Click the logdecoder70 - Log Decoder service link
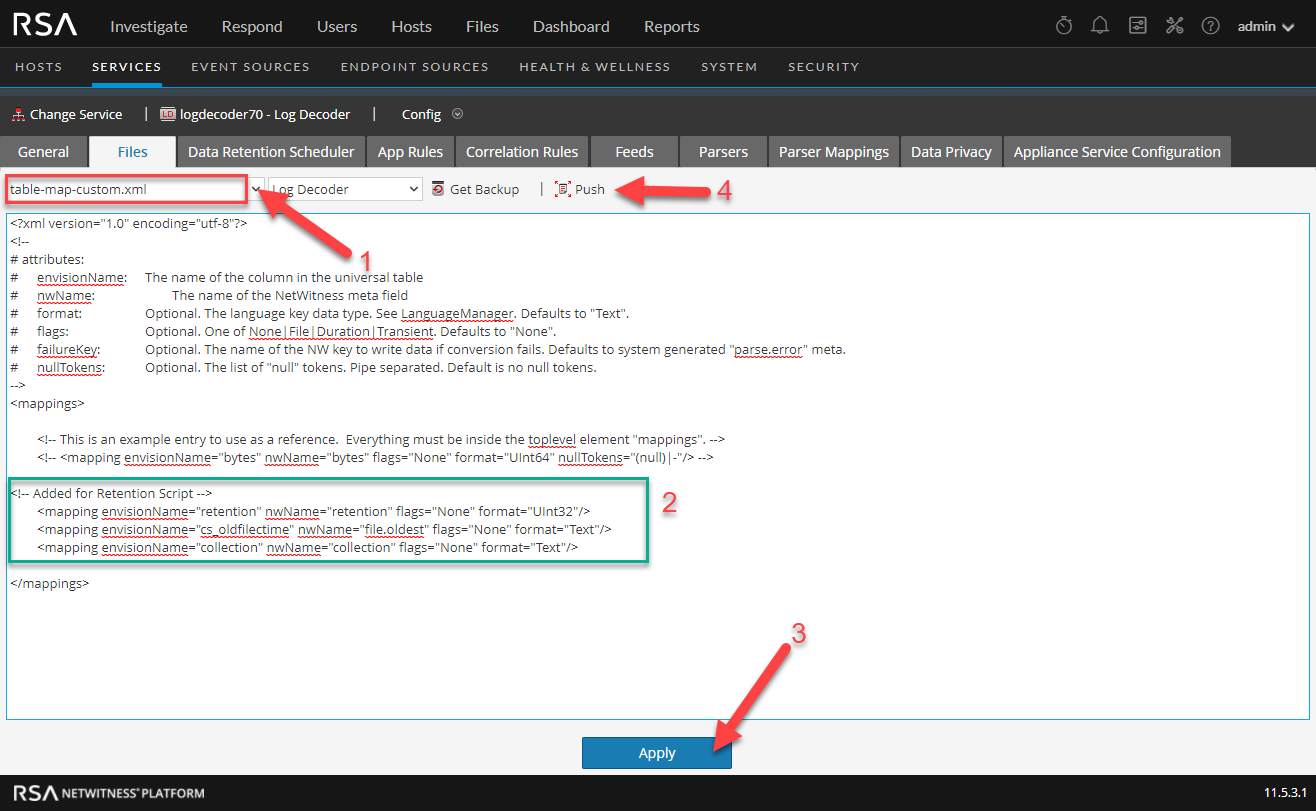Image resolution: width=1316 pixels, height=811 pixels. coord(256,115)
